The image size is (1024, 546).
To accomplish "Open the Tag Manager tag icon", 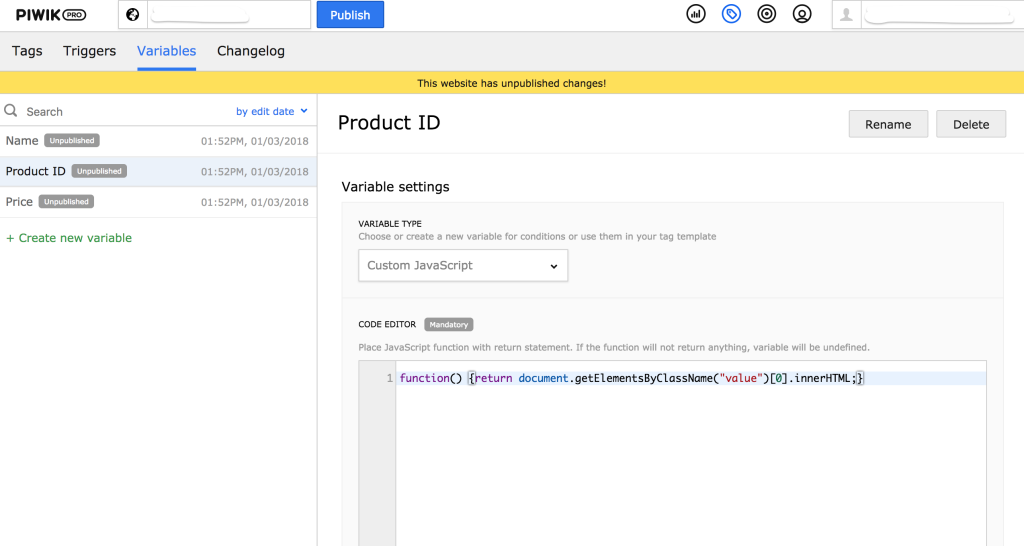I will click(731, 14).
